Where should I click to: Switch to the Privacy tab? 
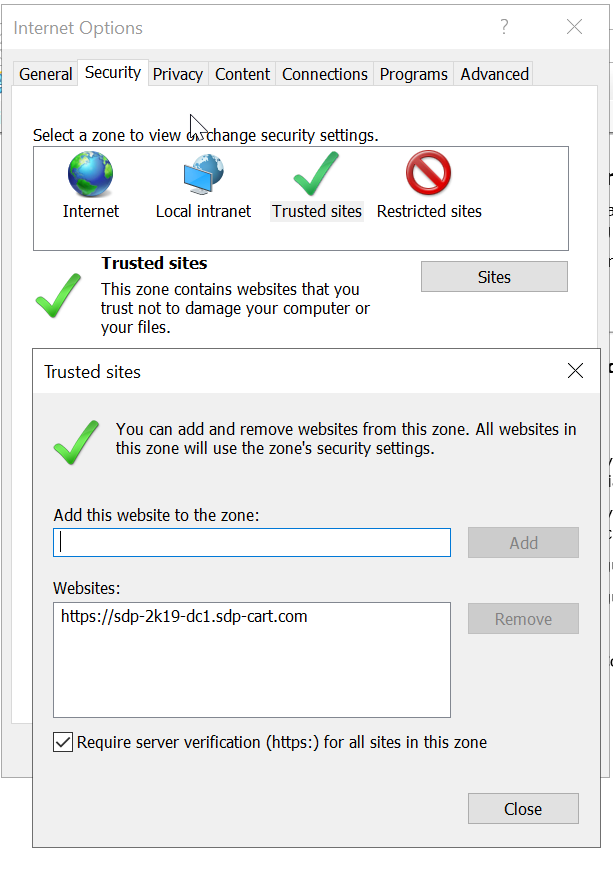(x=178, y=74)
